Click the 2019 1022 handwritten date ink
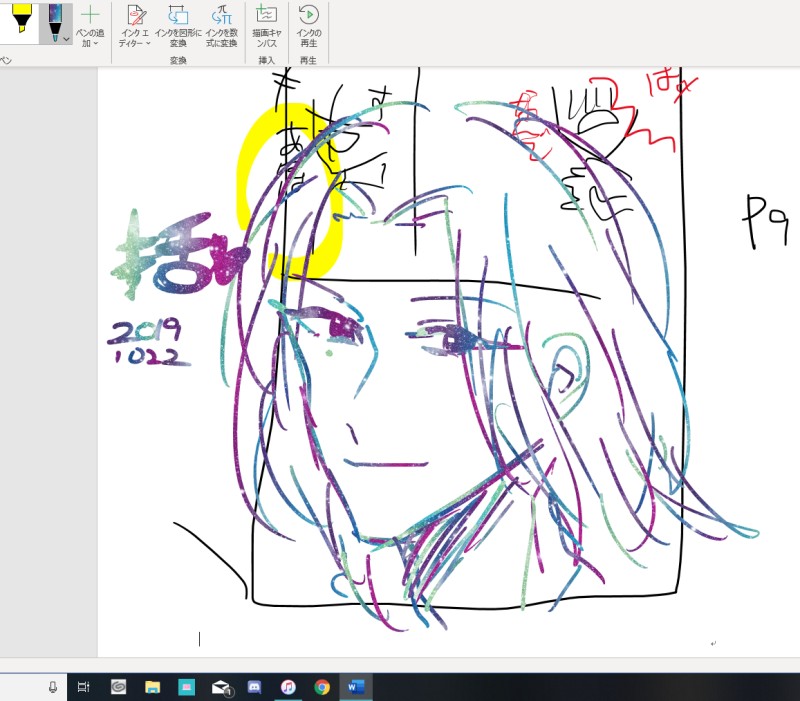This screenshot has width=800, height=701. (x=148, y=342)
